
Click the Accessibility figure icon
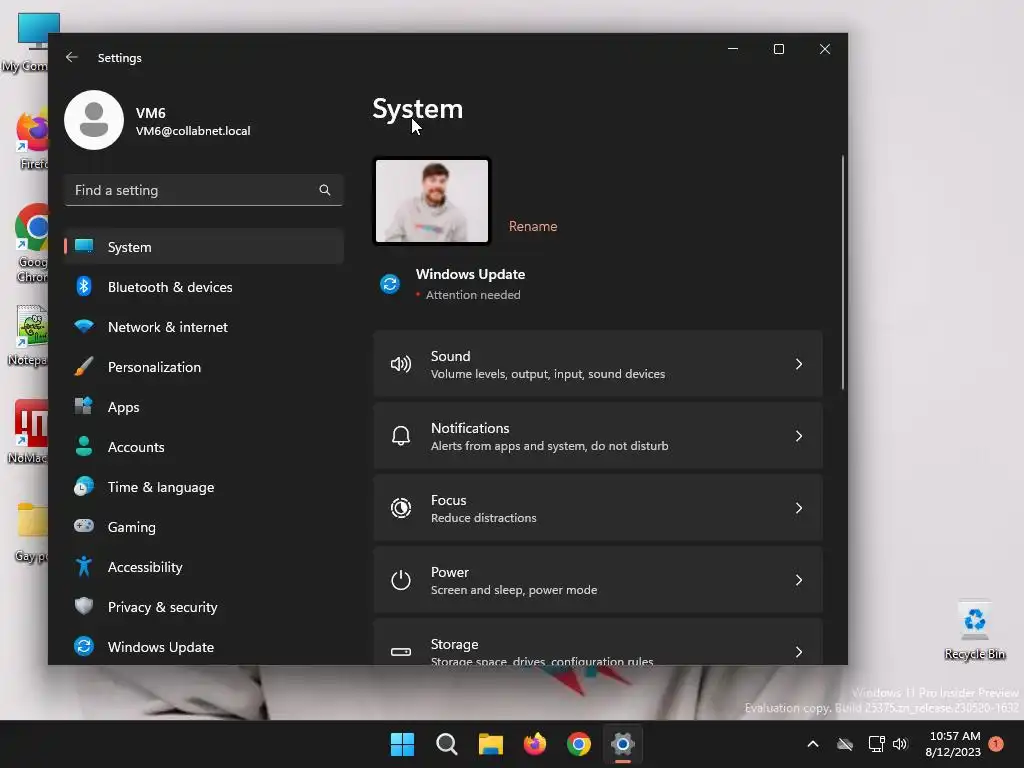point(84,566)
